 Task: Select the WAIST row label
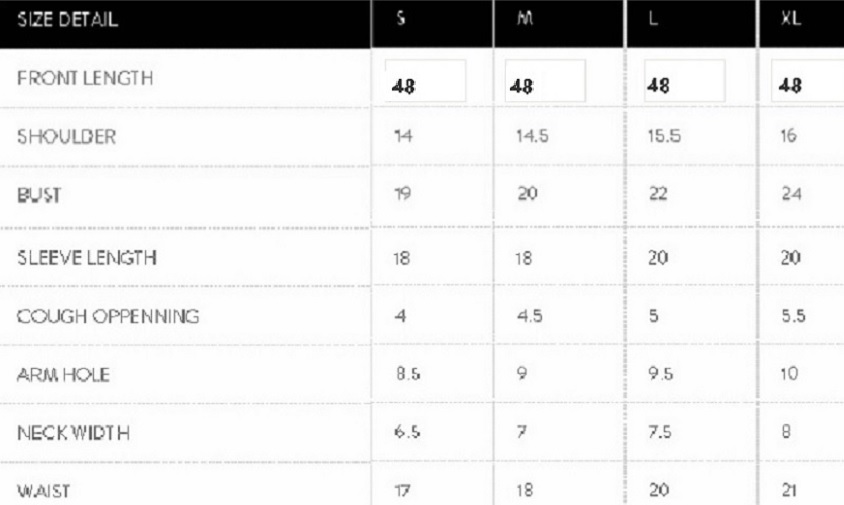[x=42, y=492]
